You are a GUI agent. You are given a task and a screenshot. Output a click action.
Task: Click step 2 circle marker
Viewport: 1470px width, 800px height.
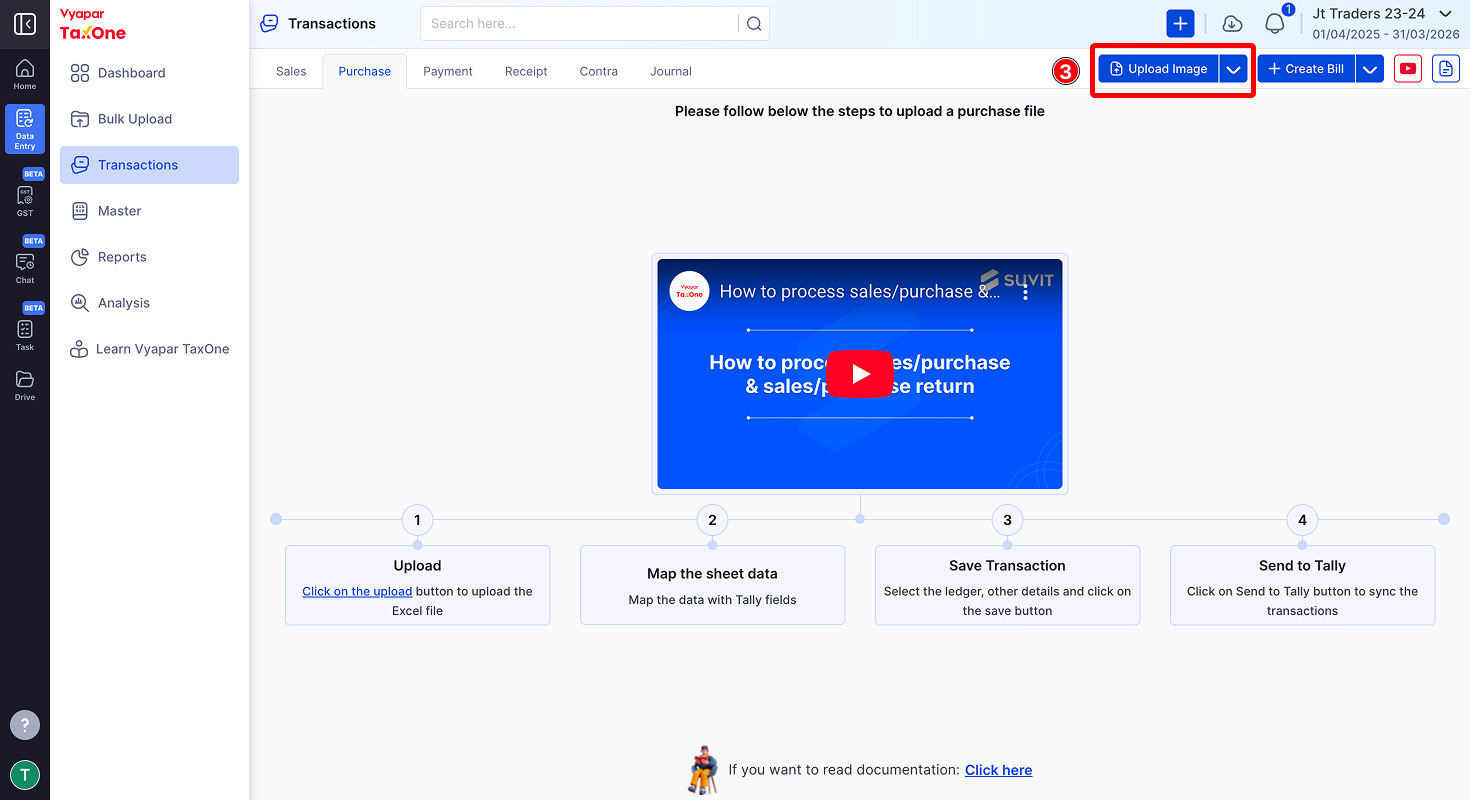point(712,520)
